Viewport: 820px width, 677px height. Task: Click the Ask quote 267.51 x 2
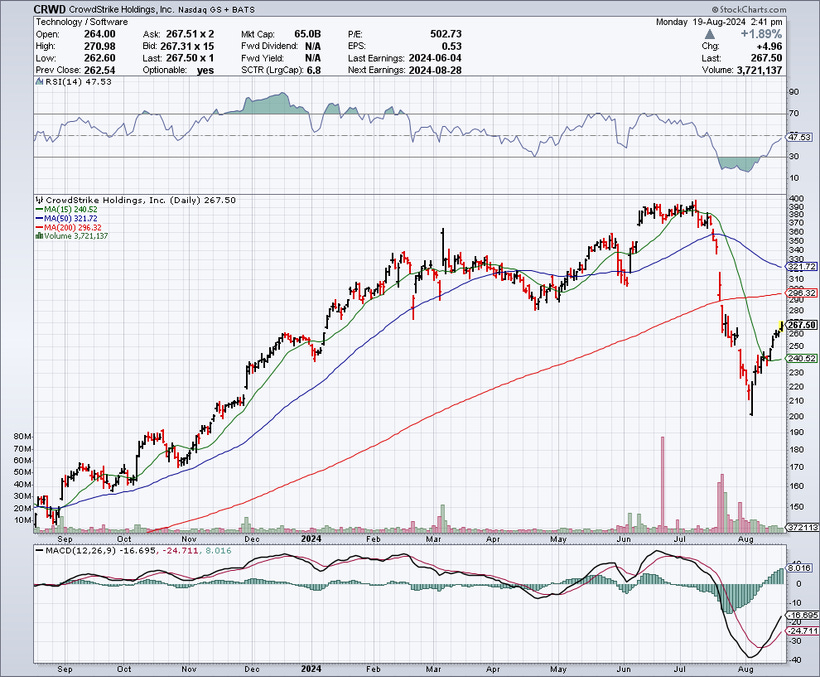point(190,34)
